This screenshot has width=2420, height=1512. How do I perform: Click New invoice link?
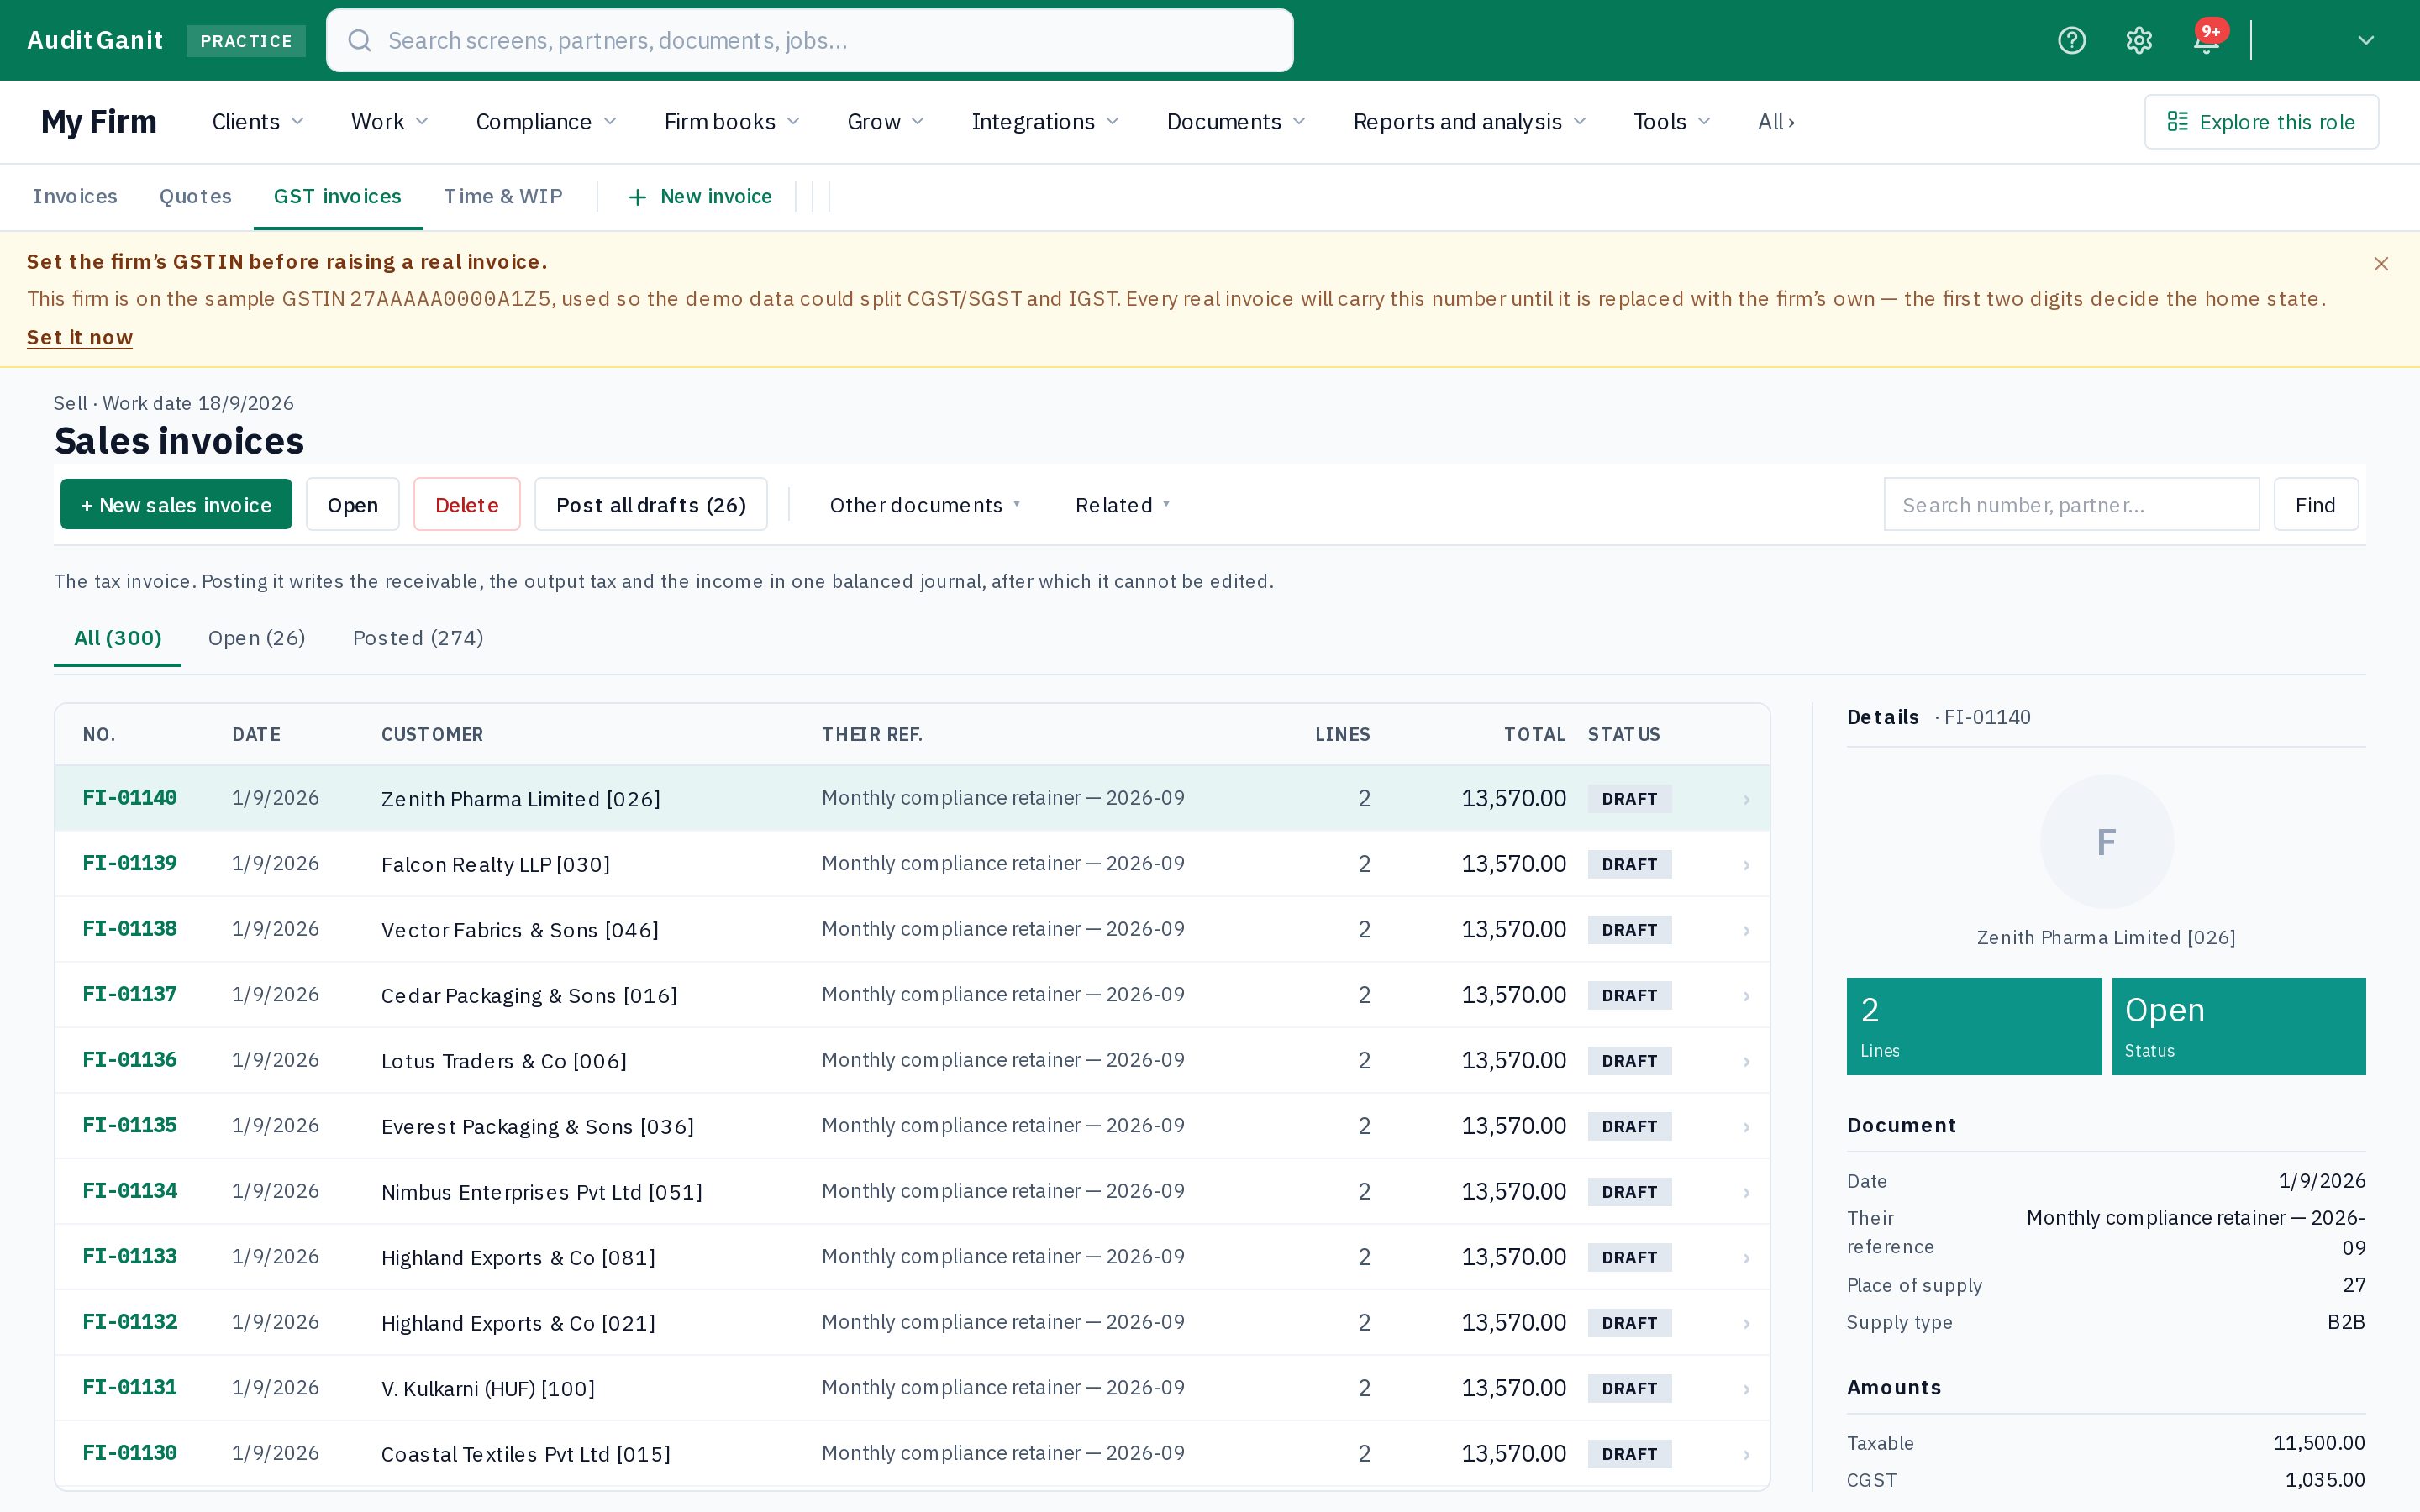pos(700,197)
